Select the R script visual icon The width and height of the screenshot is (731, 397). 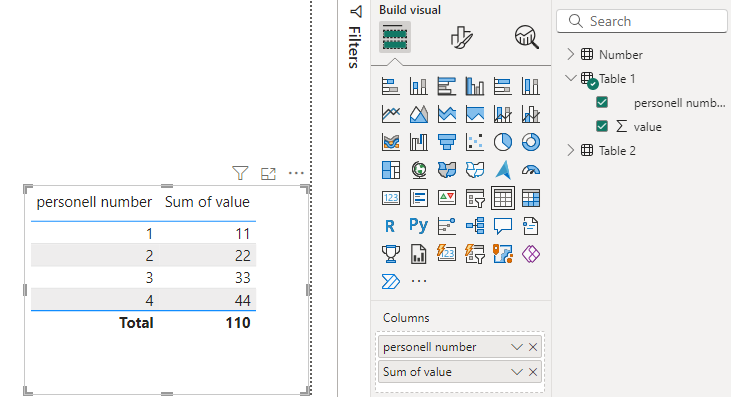[x=390, y=226]
